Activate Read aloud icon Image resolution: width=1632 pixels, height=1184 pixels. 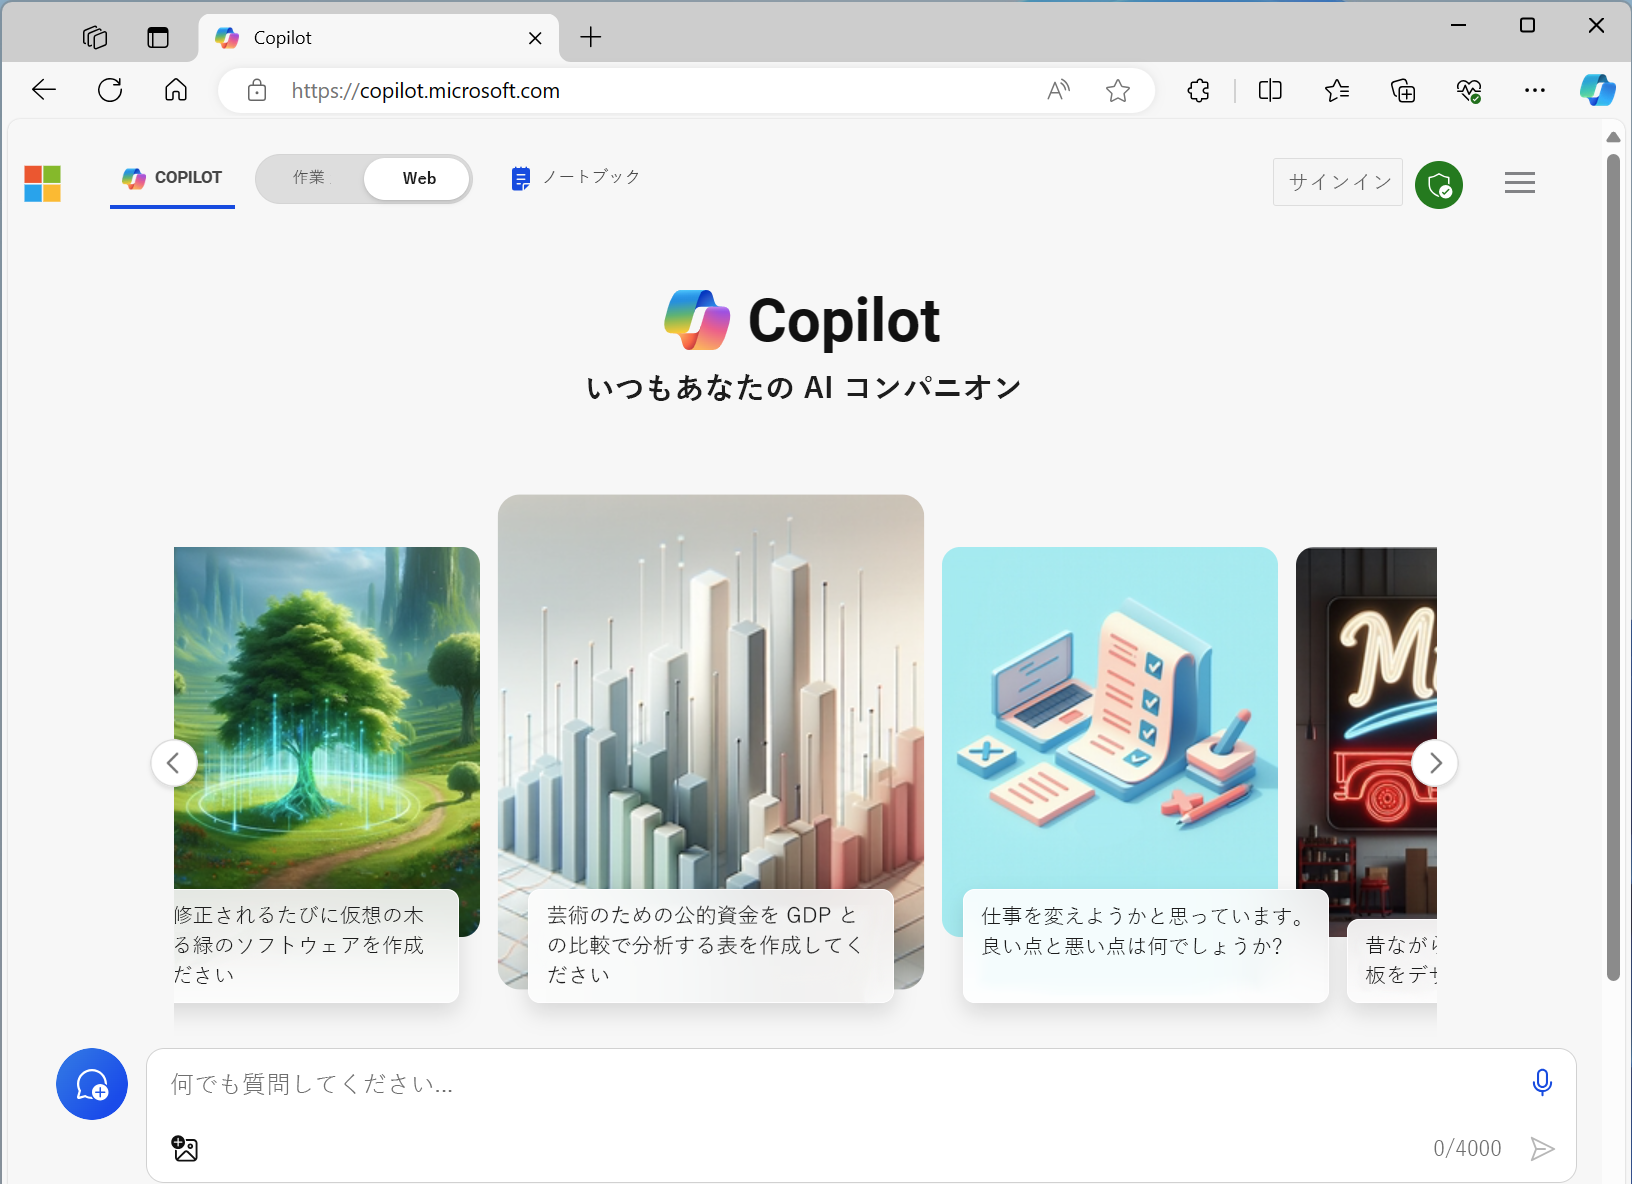click(1058, 90)
